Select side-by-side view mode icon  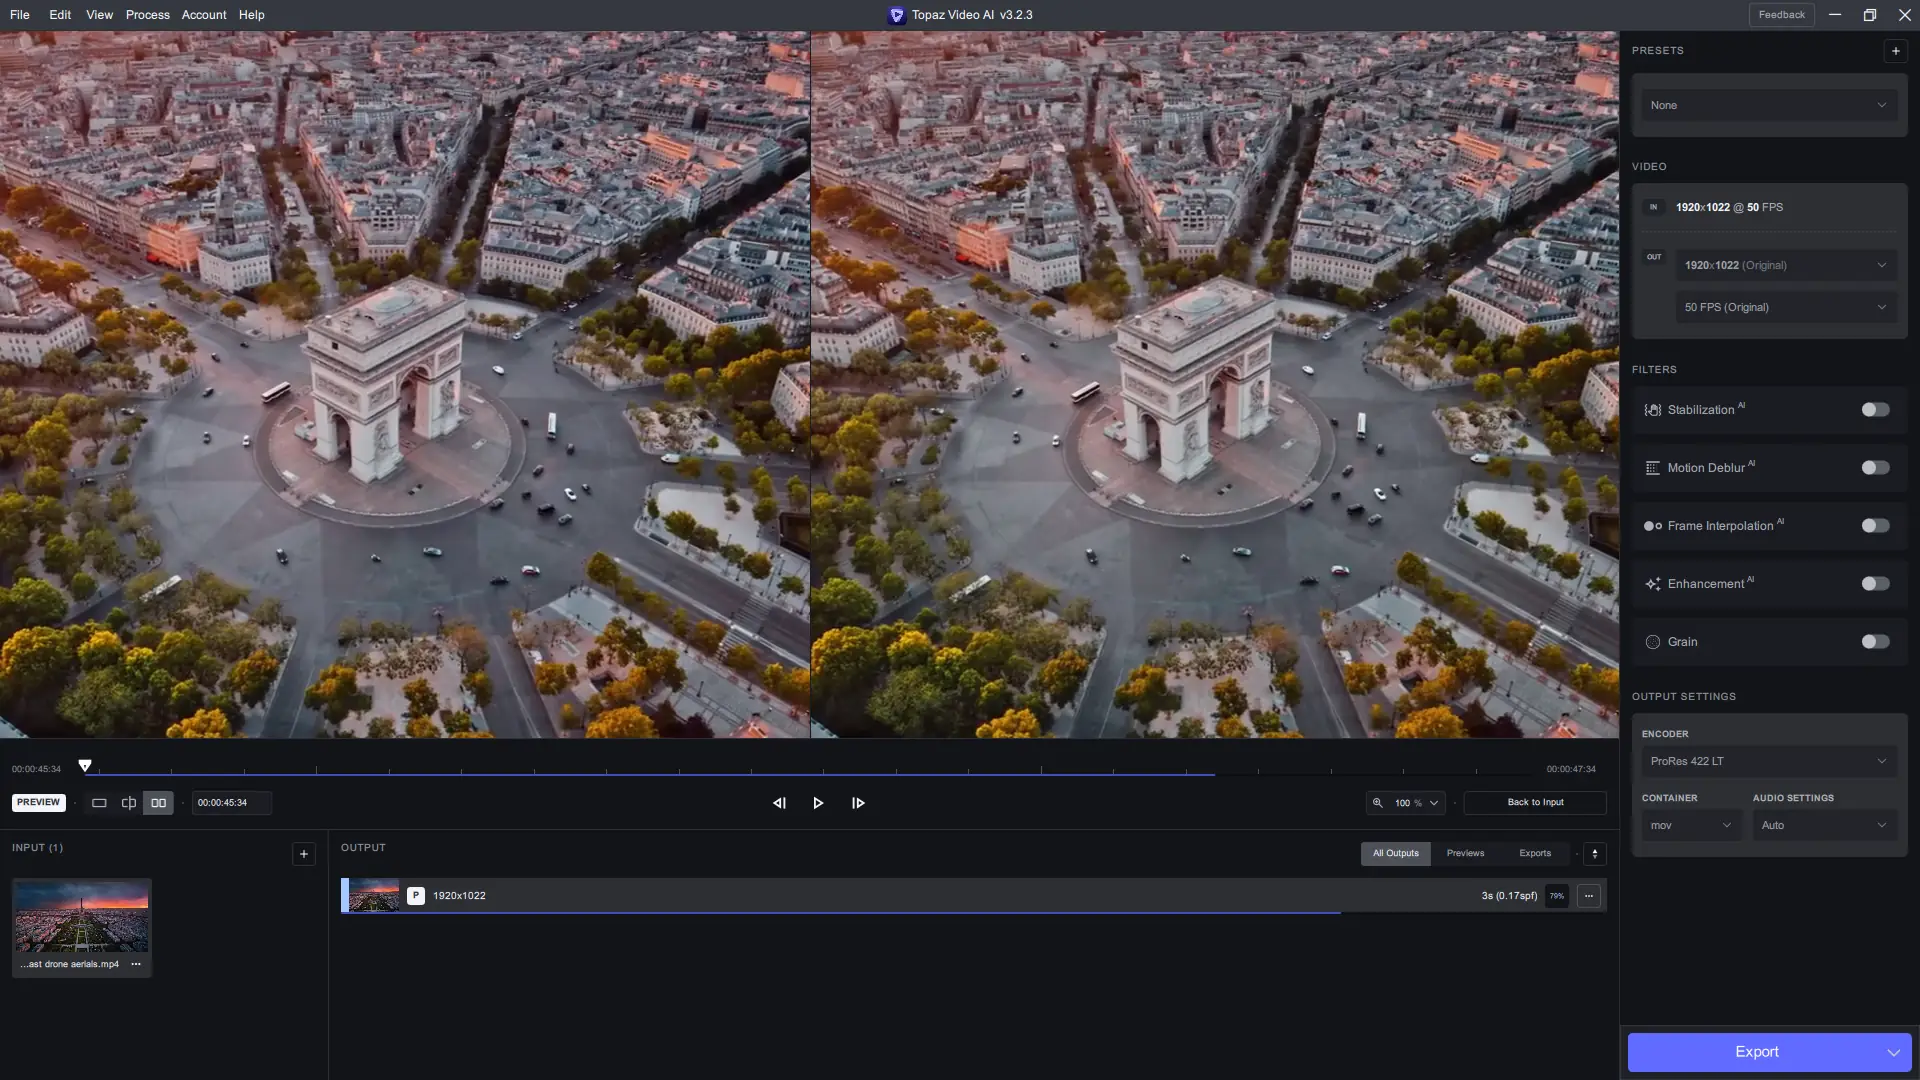point(158,803)
